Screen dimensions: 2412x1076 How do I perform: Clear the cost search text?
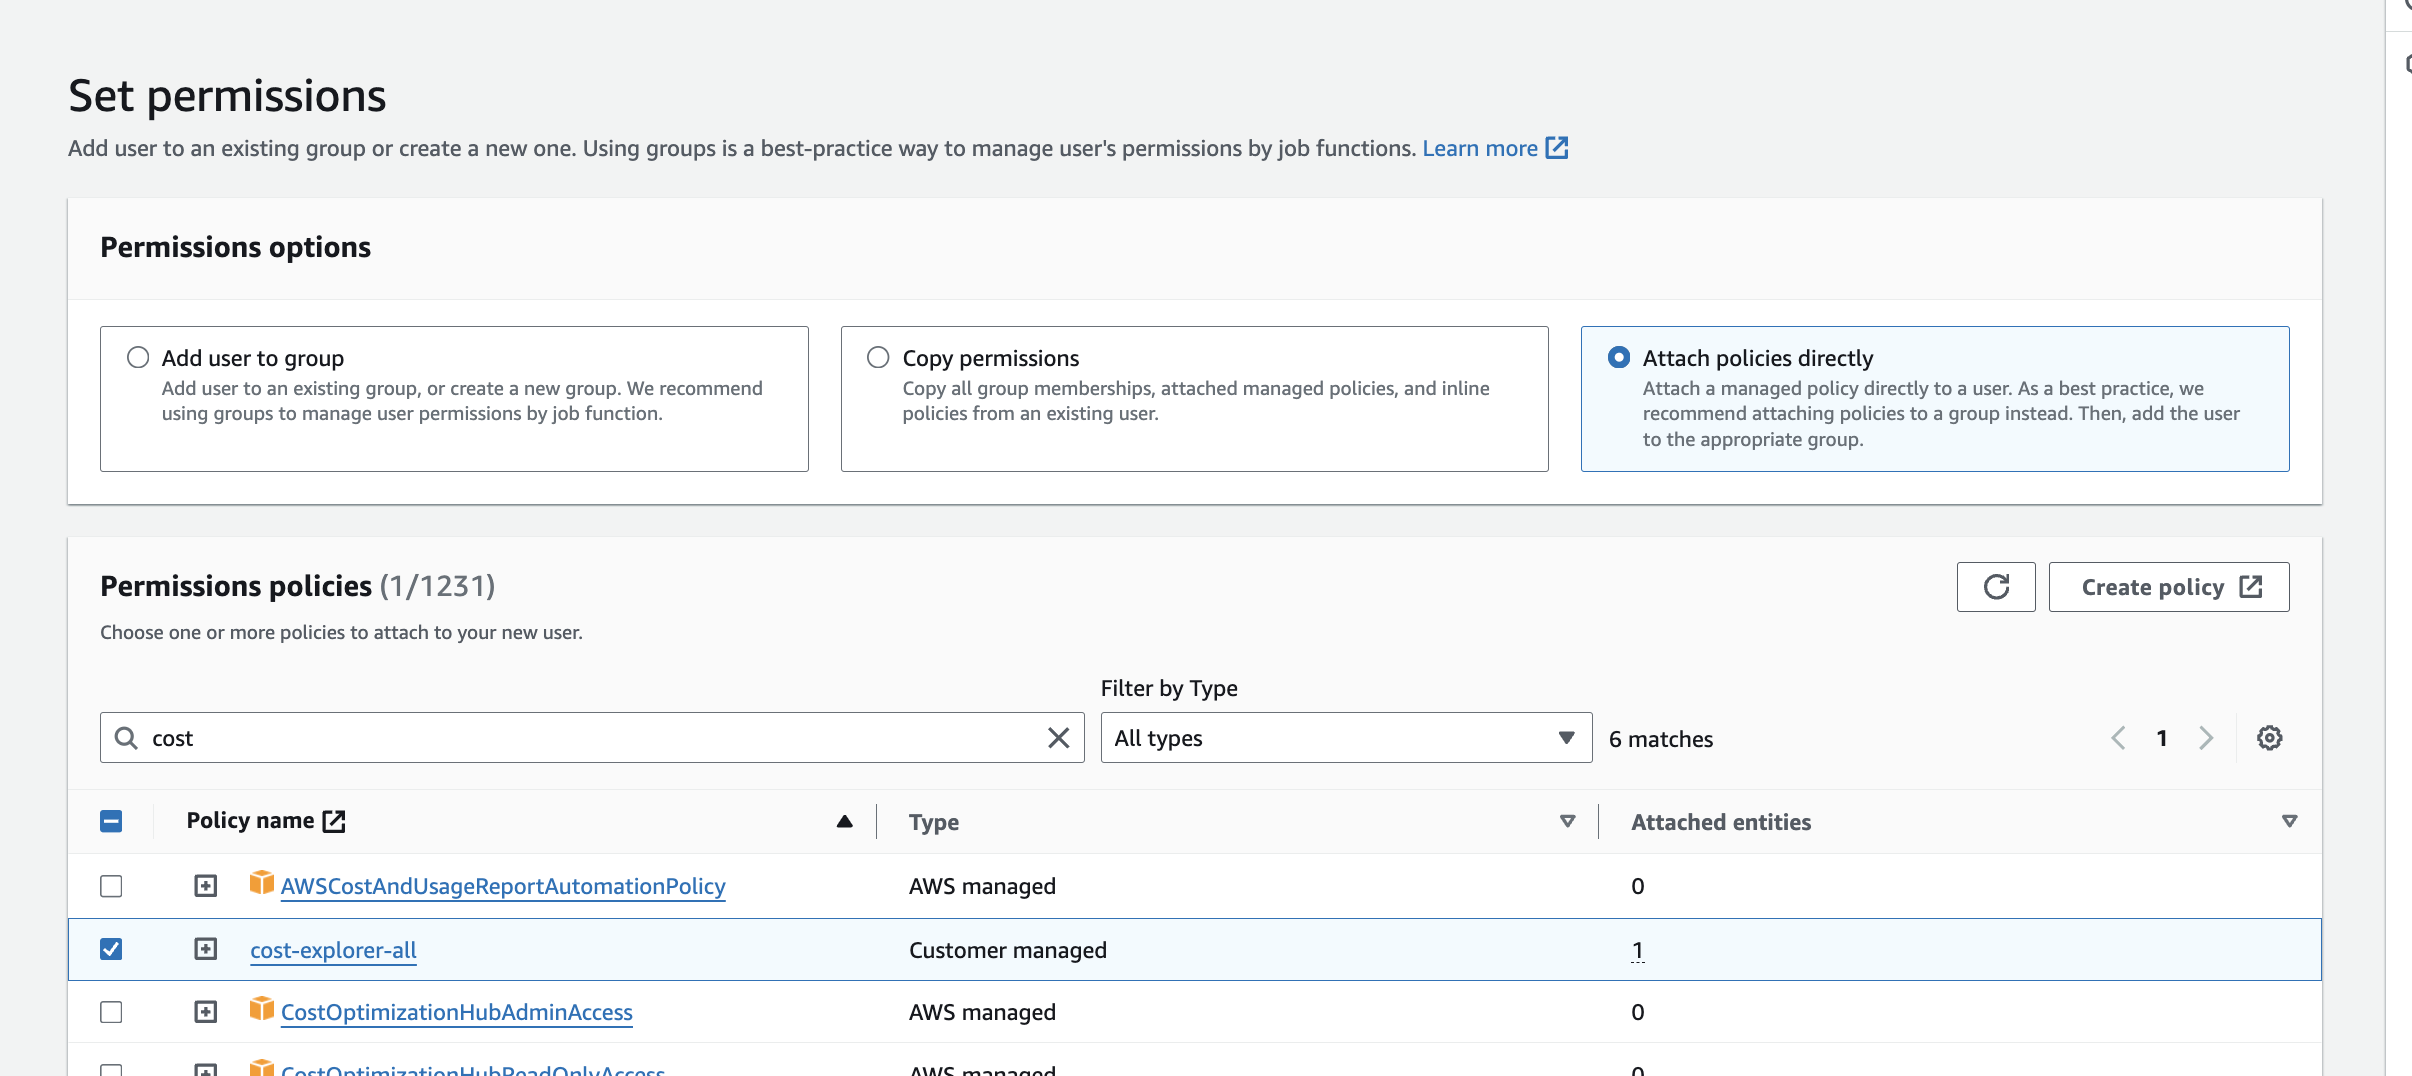click(x=1058, y=738)
